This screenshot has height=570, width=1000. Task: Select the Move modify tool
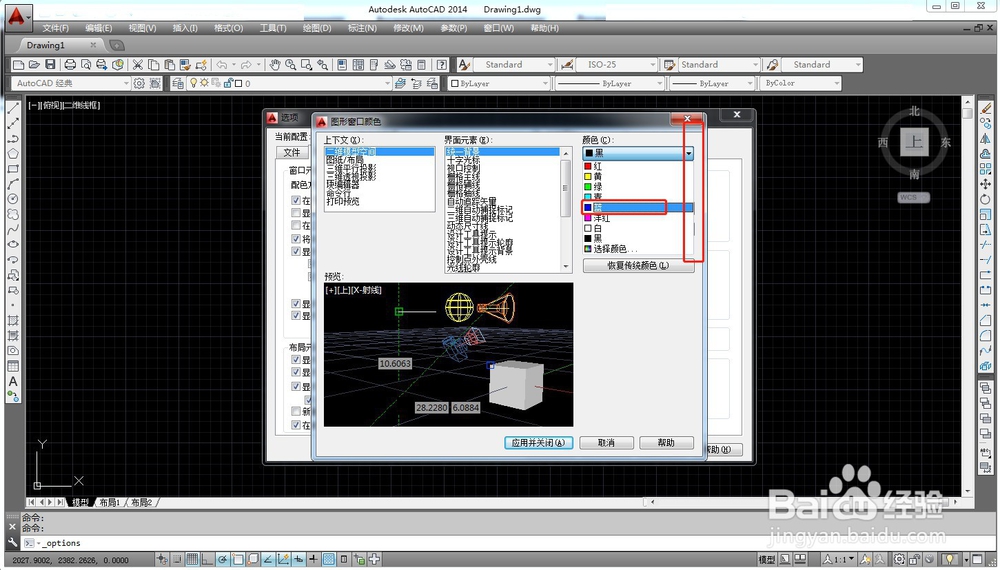point(986,184)
